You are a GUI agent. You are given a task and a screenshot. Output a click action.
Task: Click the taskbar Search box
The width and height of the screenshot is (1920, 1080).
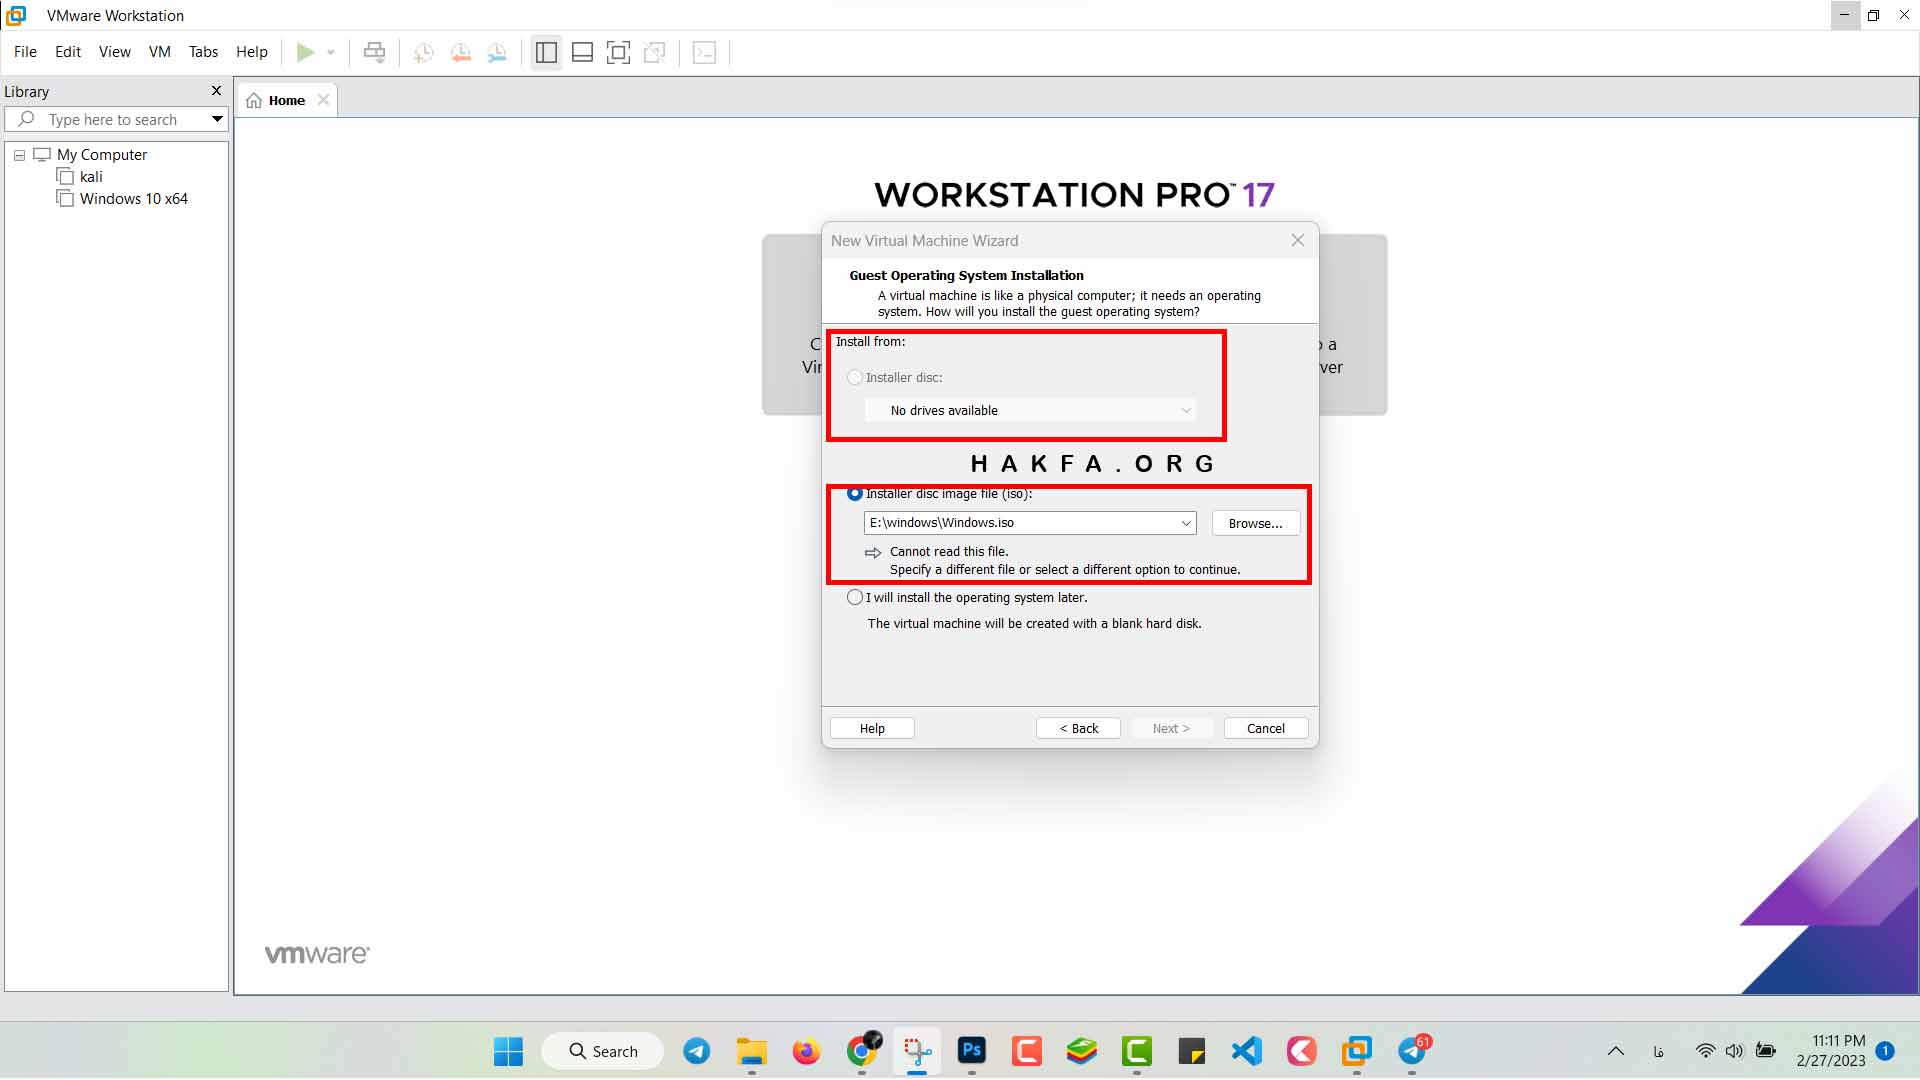[603, 1051]
